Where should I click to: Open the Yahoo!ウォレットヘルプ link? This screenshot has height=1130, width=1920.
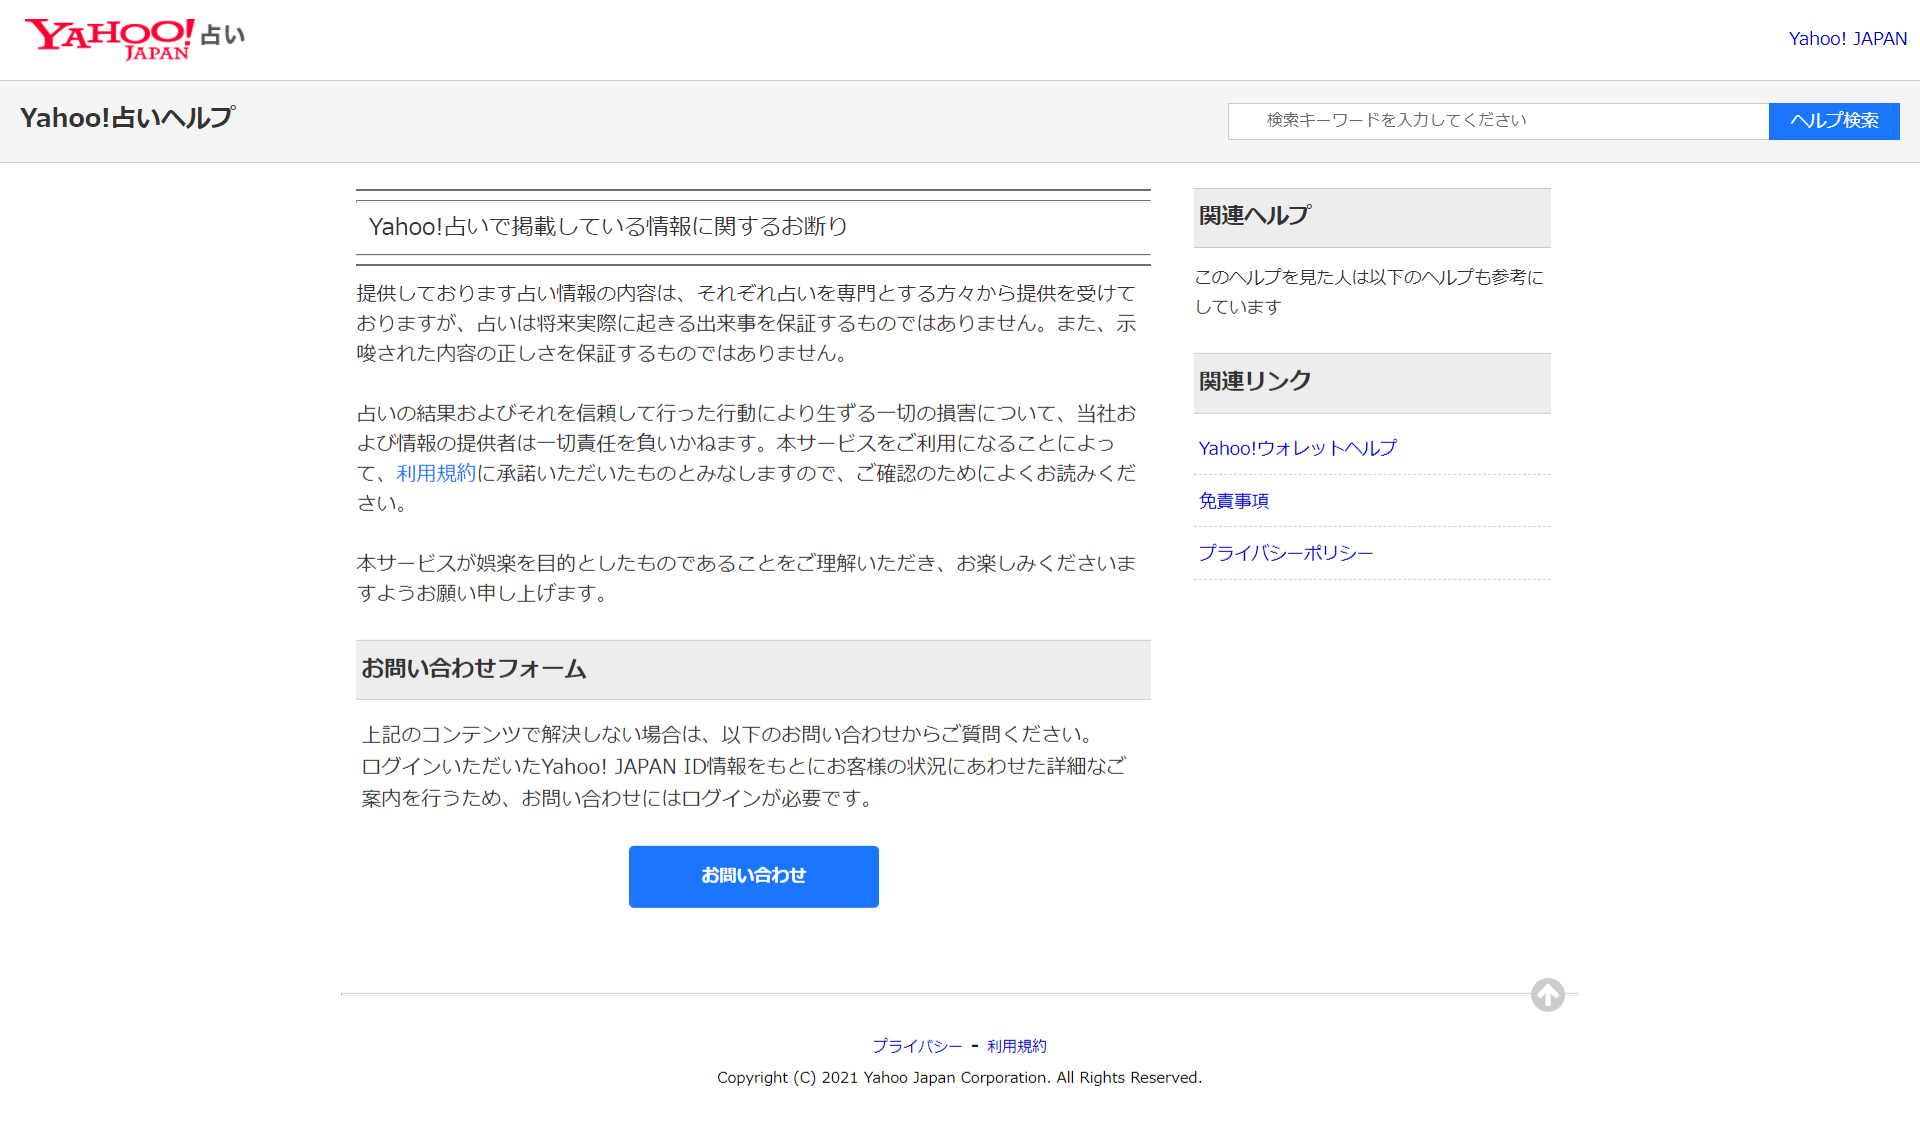(1297, 448)
